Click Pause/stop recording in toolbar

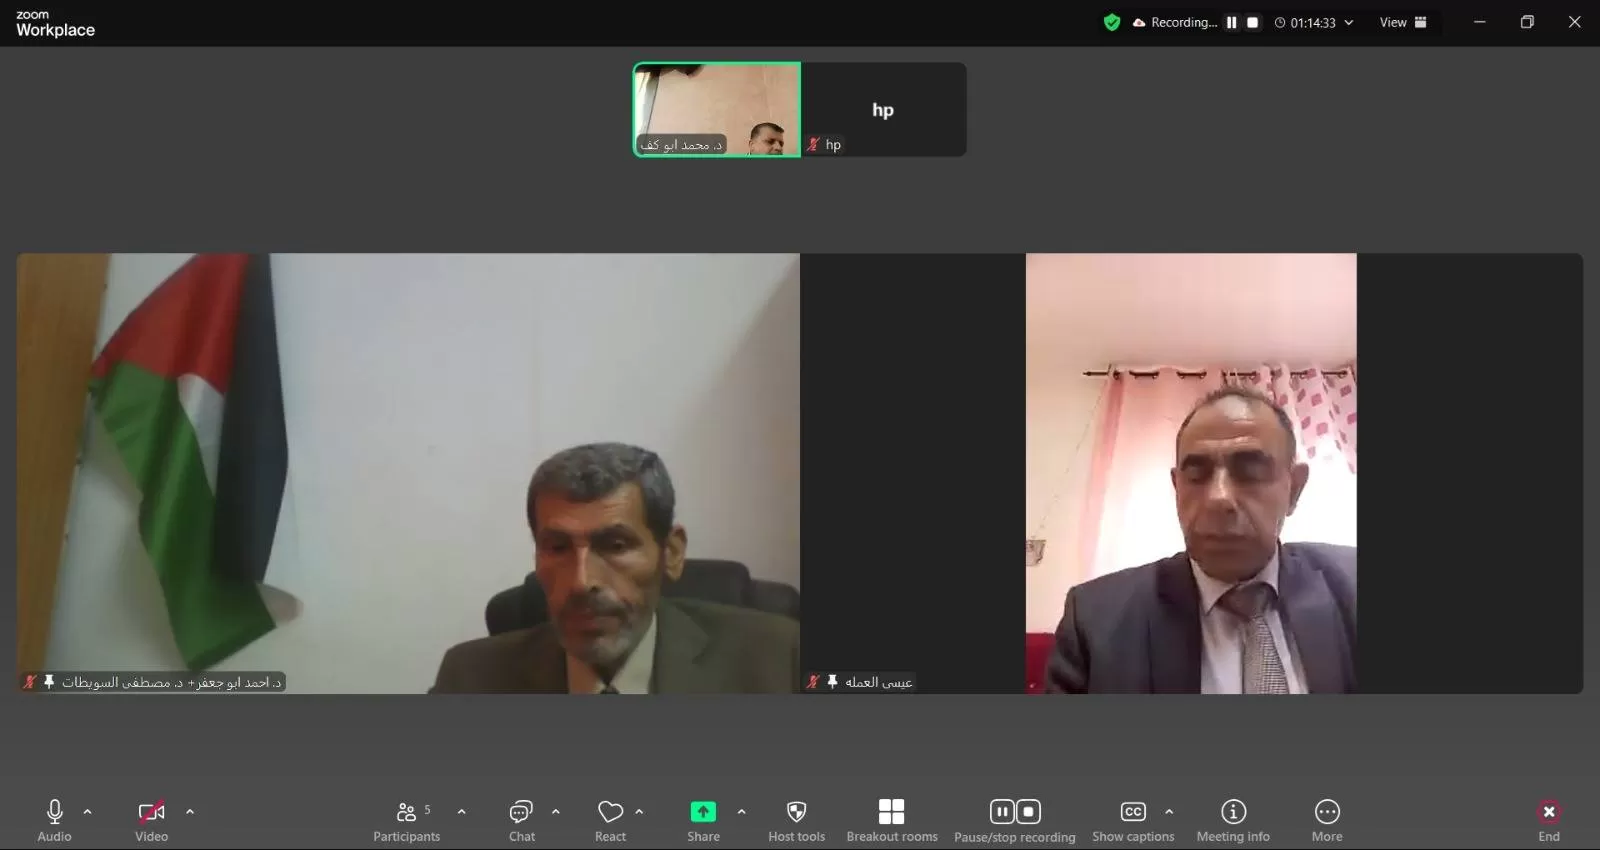tap(1014, 820)
